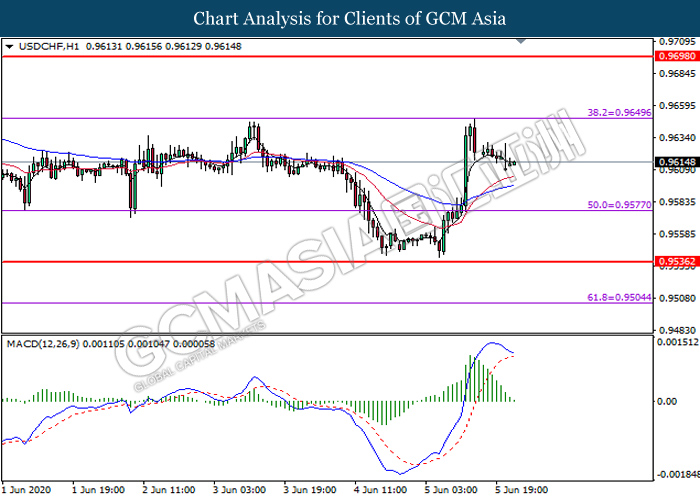This screenshot has width=700, height=500.
Task: Click the '1 Jun 19:00' time axis label
Action: point(98,490)
